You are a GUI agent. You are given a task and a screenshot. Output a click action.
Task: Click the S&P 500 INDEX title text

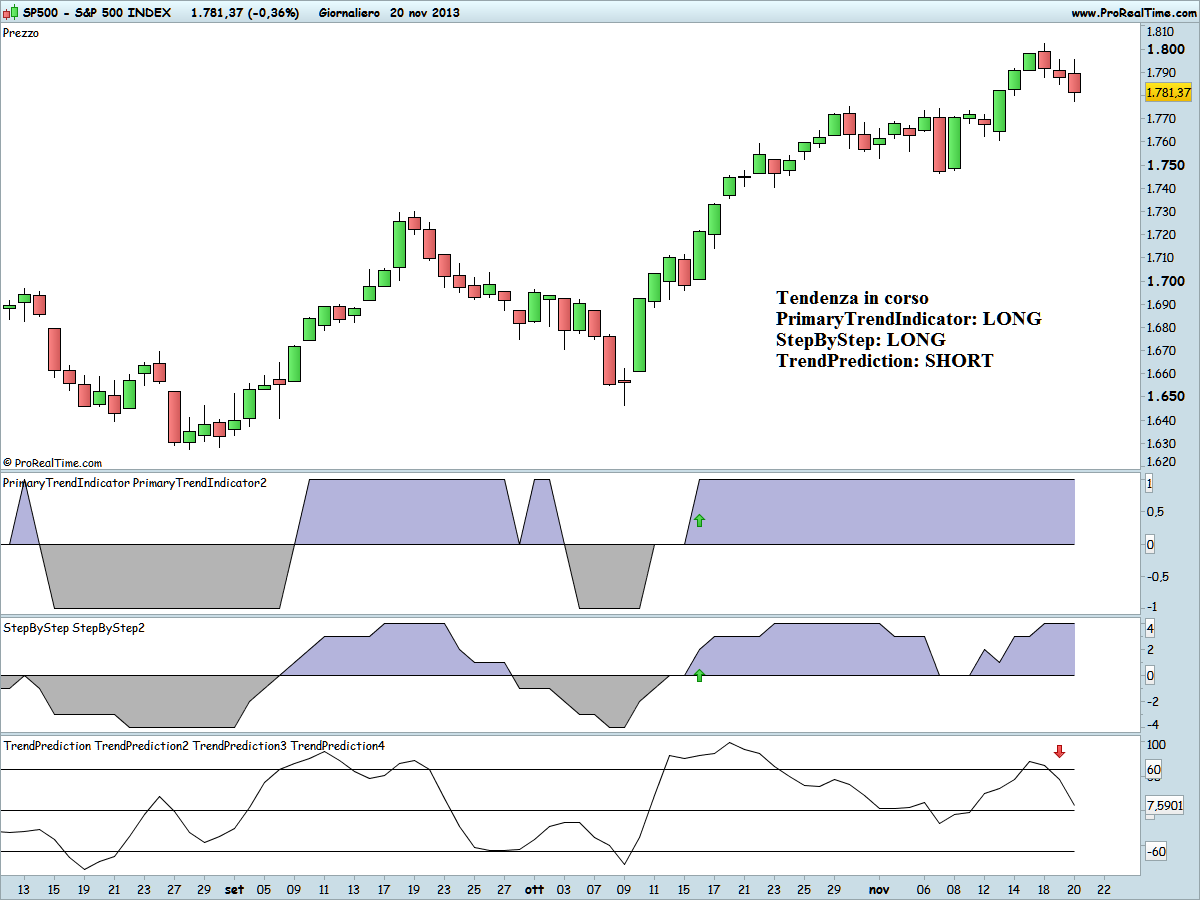pyautogui.click(x=124, y=13)
